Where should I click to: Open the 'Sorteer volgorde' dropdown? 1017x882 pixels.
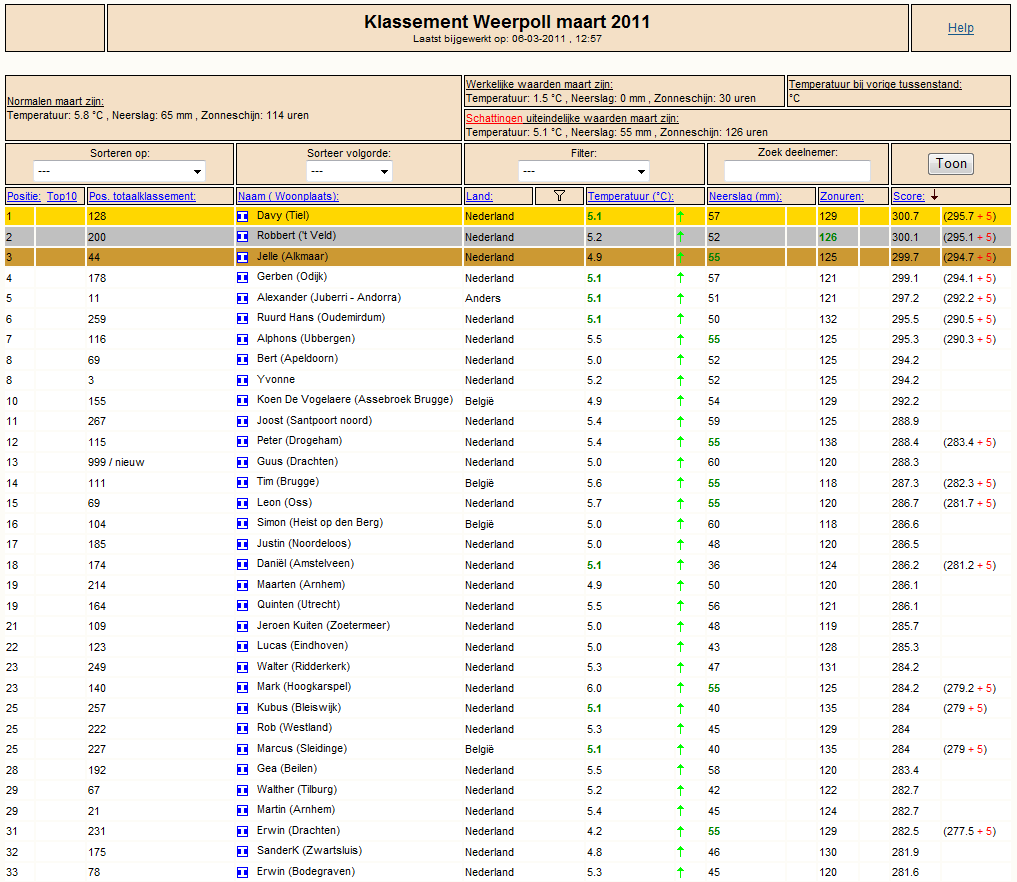(349, 171)
